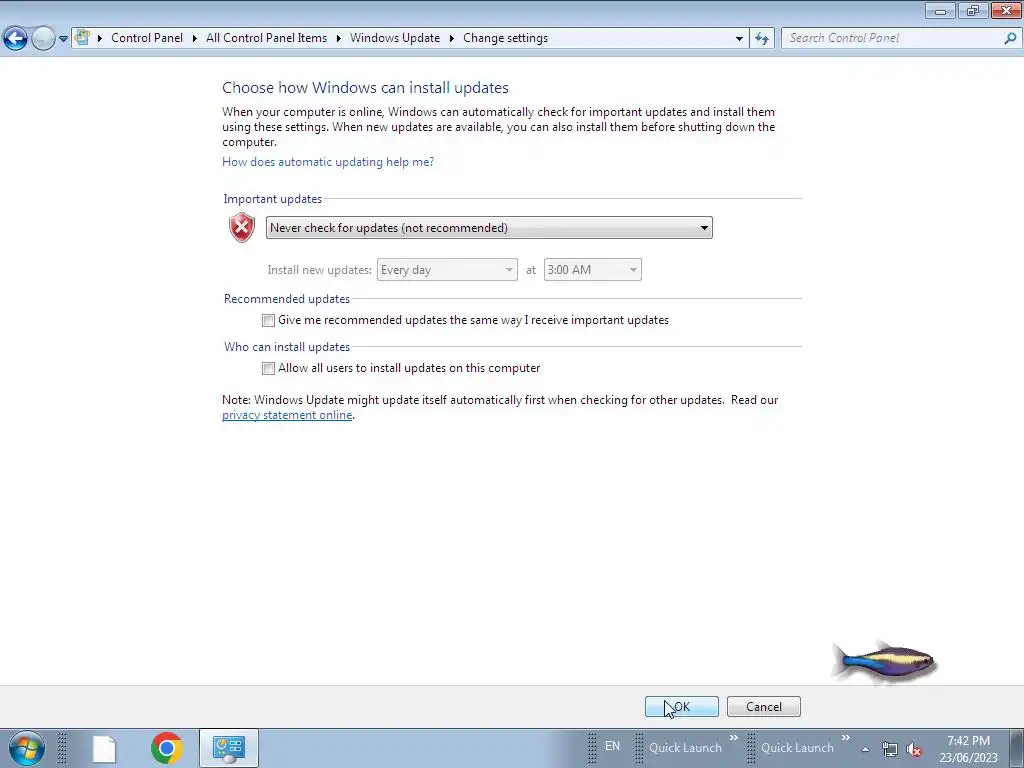
Task: Restore down the Control Panel window
Action: click(973, 10)
